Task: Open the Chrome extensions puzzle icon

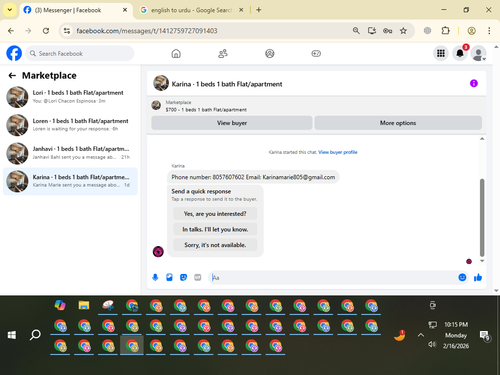Action: [445, 31]
